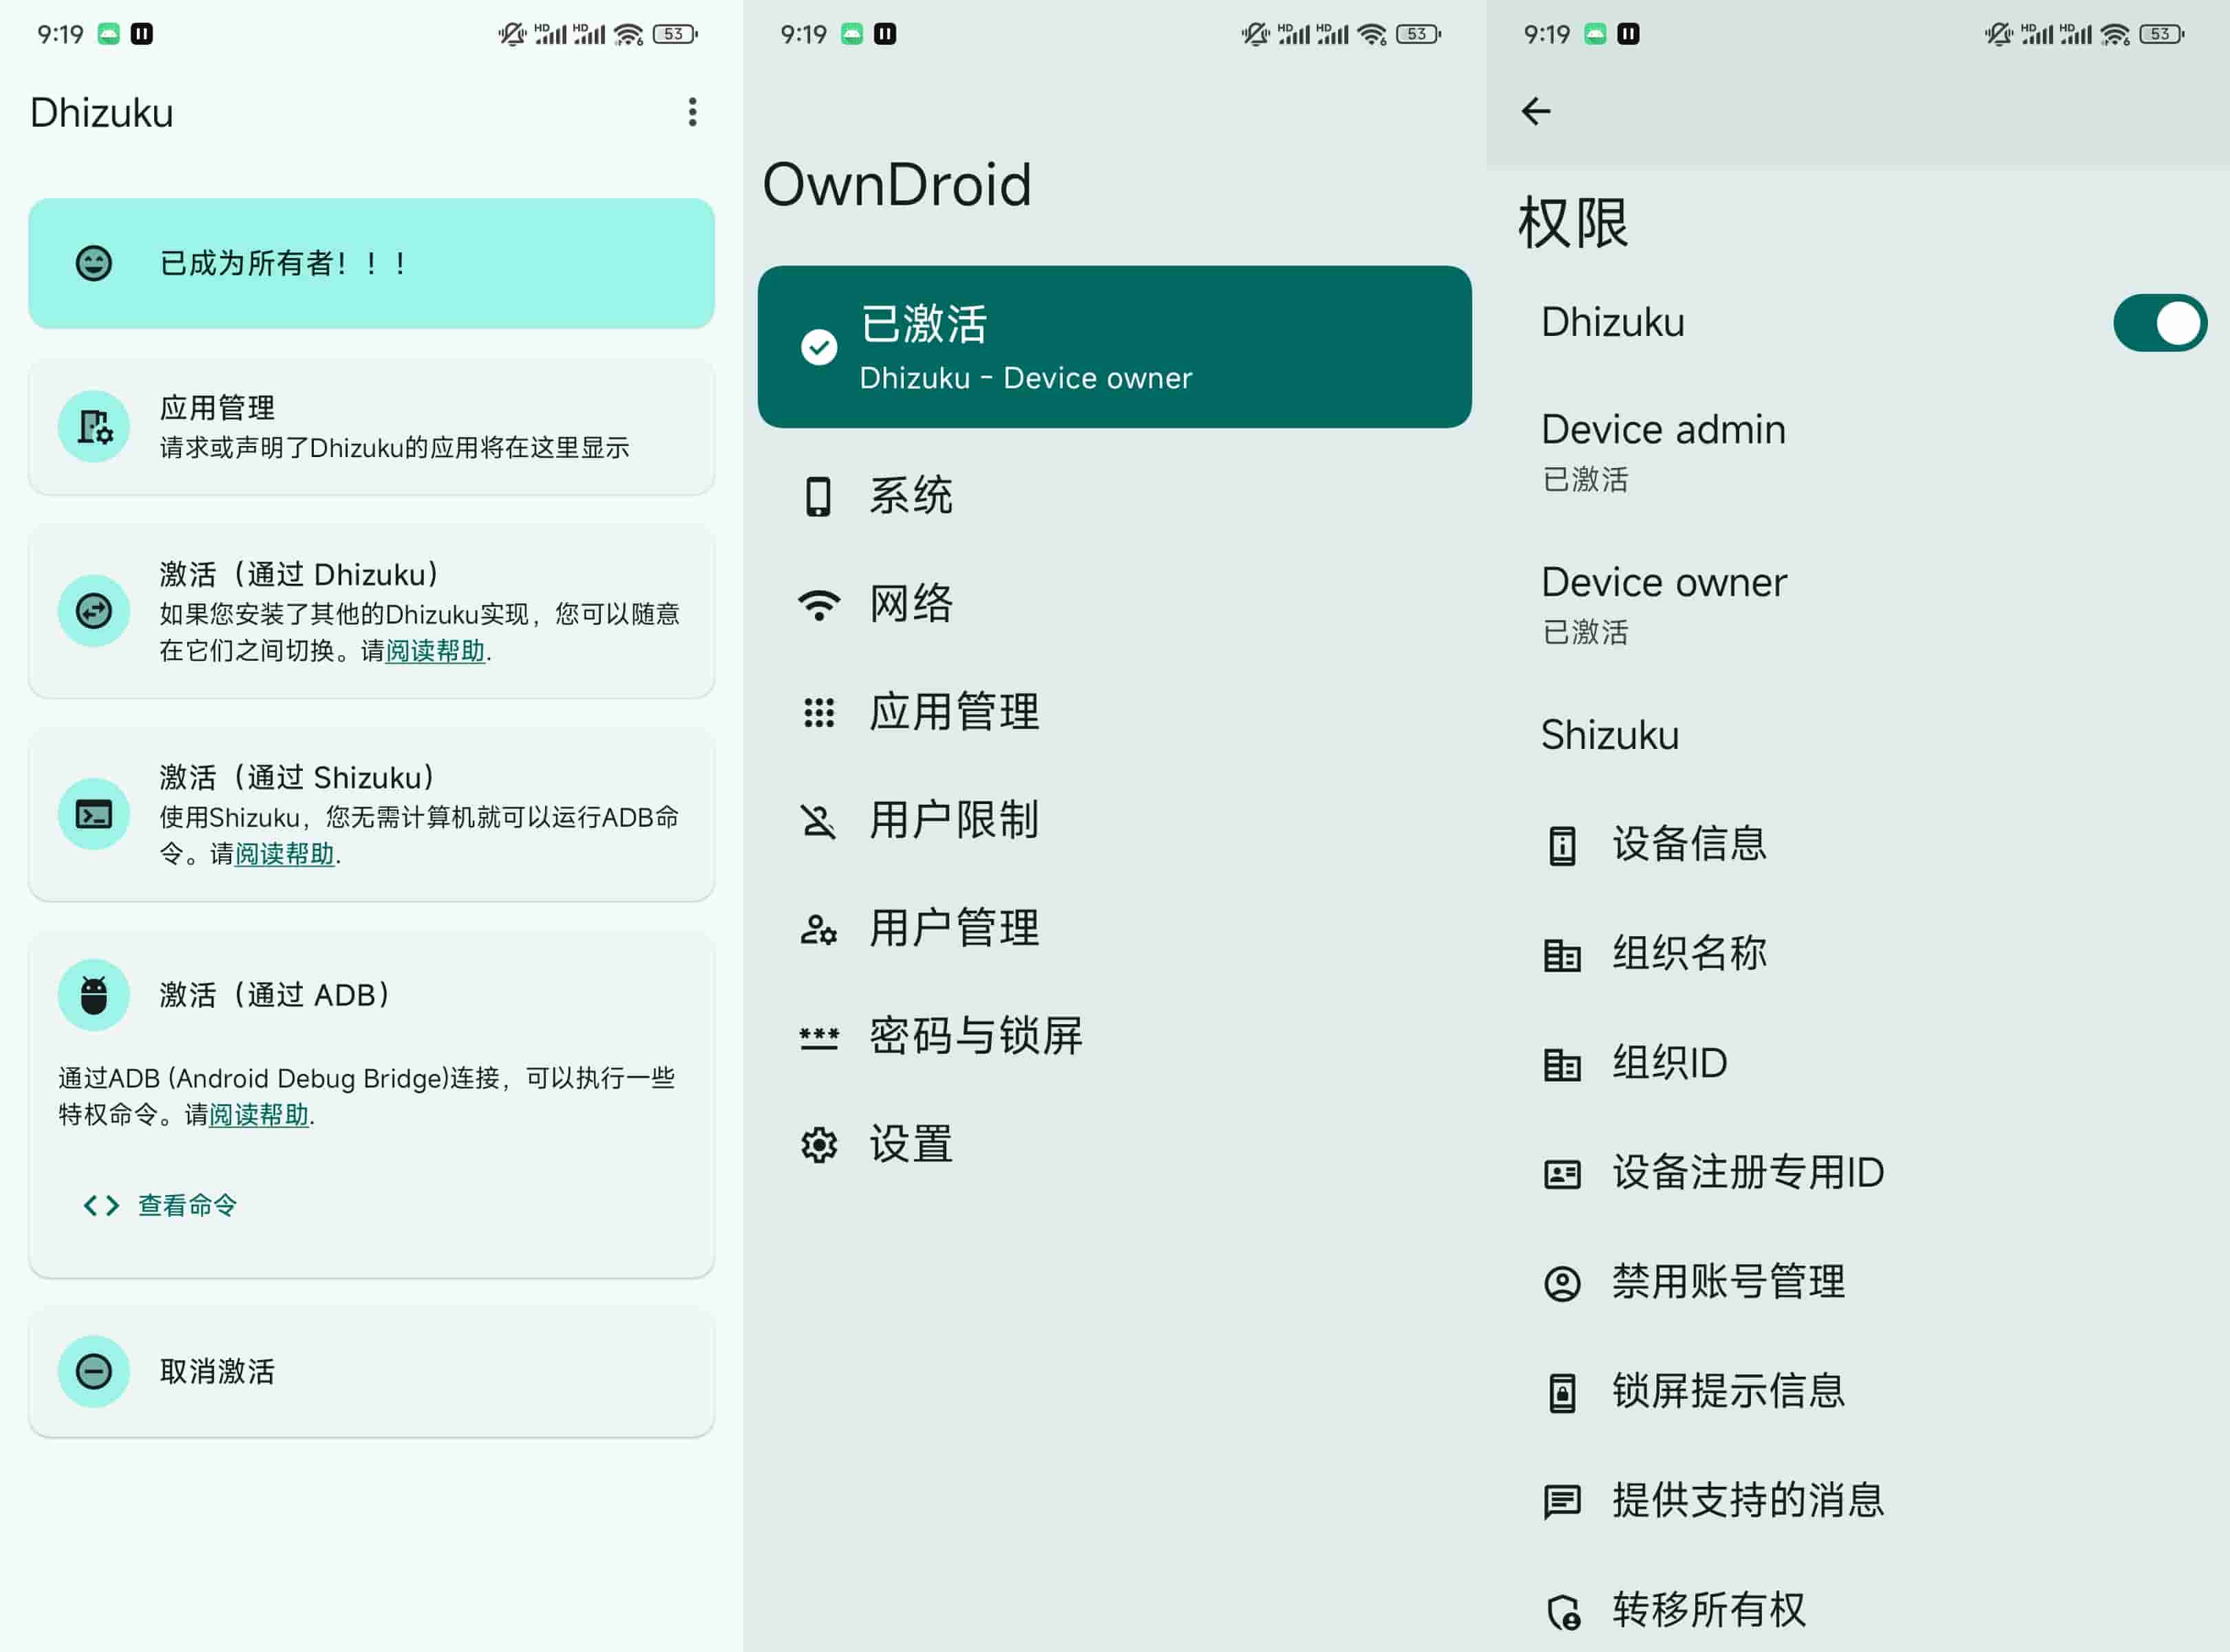Tap the checkmark icon in 已激活 card
Viewport: 2230px width, 1652px height.
(x=819, y=347)
